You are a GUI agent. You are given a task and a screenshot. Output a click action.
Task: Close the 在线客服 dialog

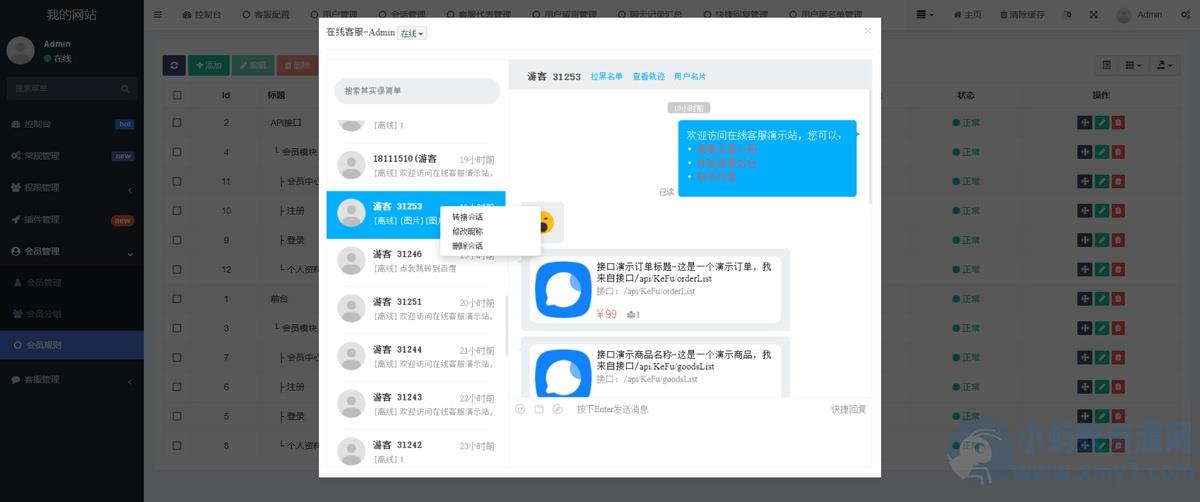pos(867,31)
